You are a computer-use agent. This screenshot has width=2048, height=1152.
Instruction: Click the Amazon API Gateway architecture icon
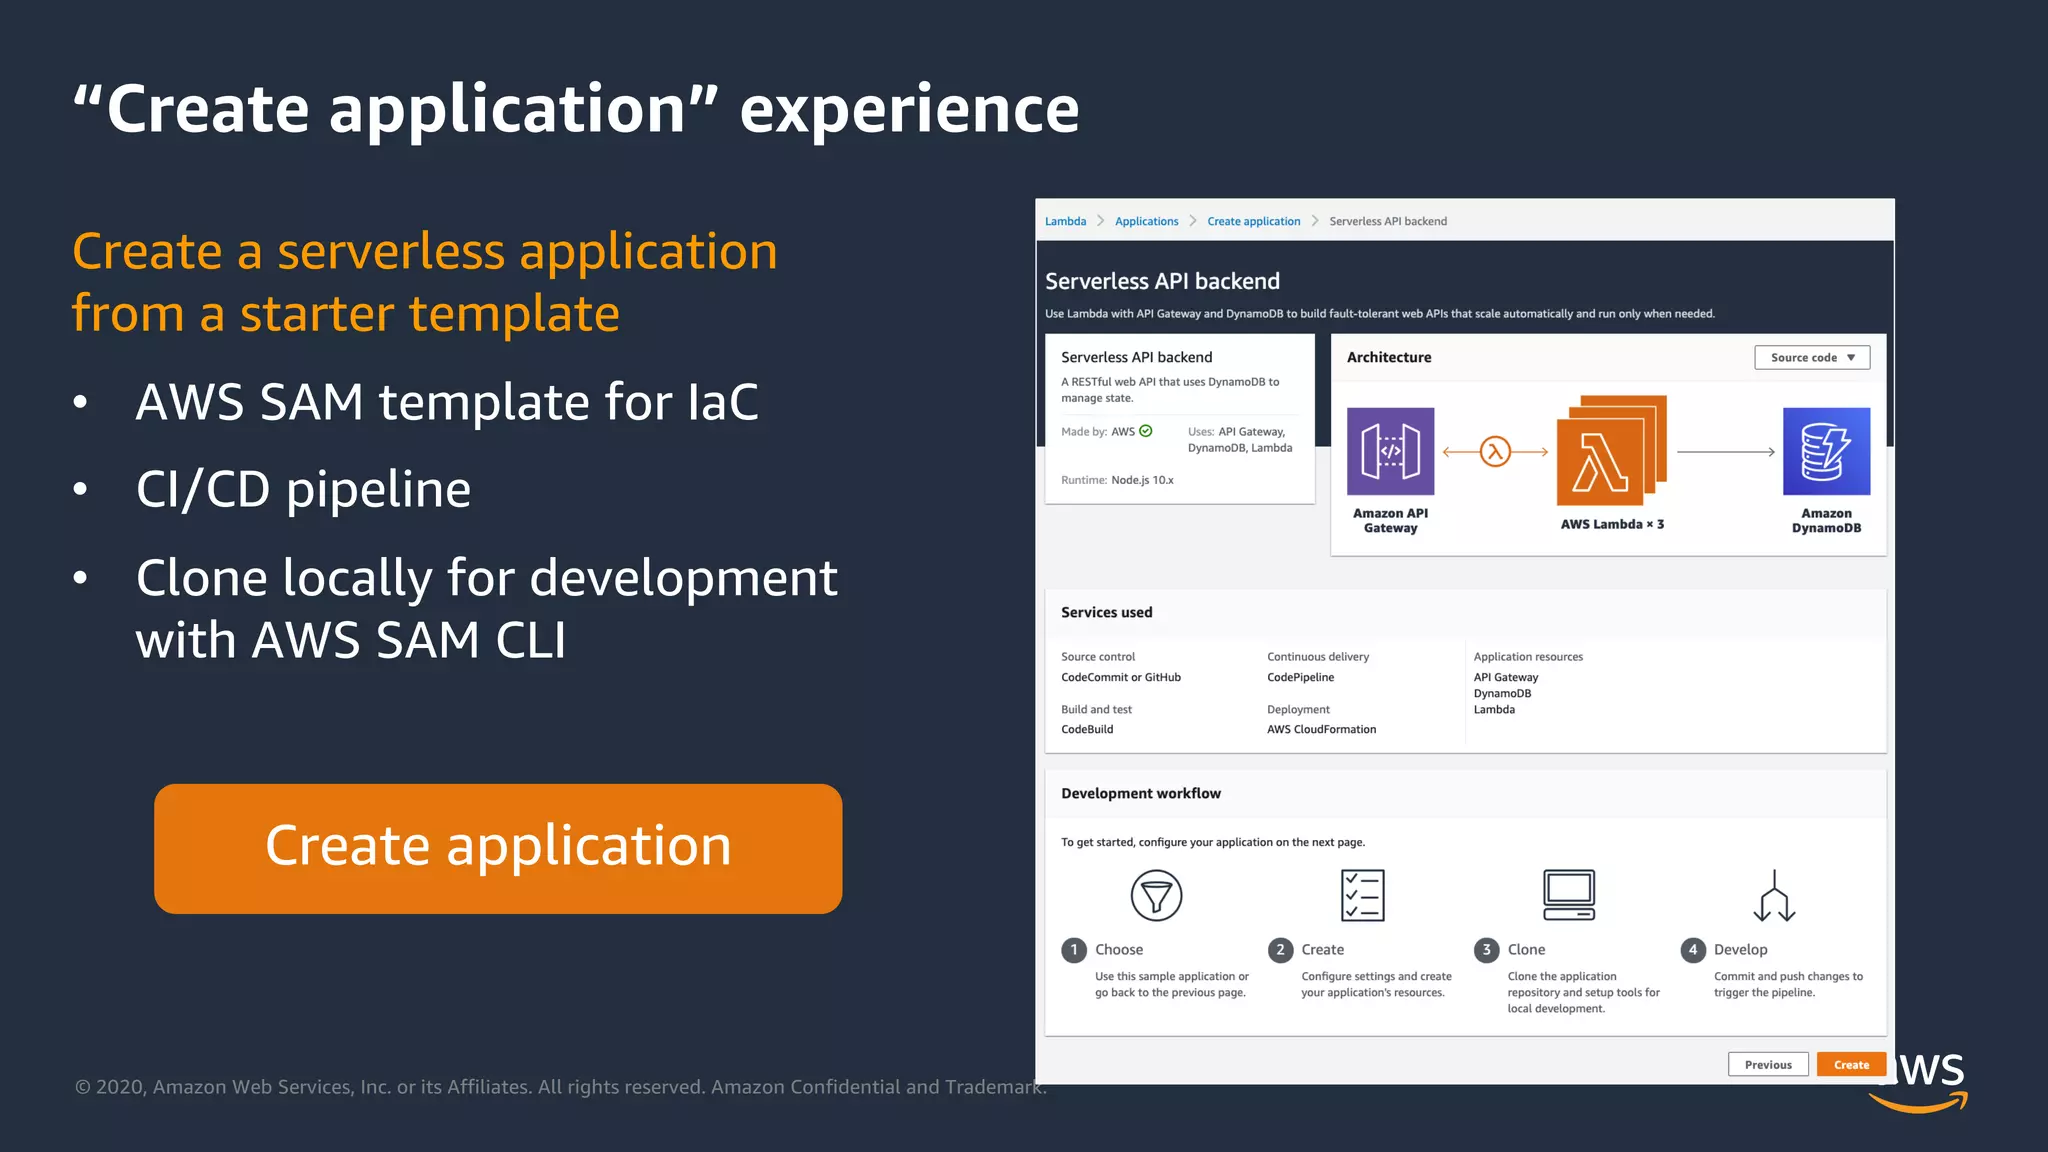[x=1390, y=451]
